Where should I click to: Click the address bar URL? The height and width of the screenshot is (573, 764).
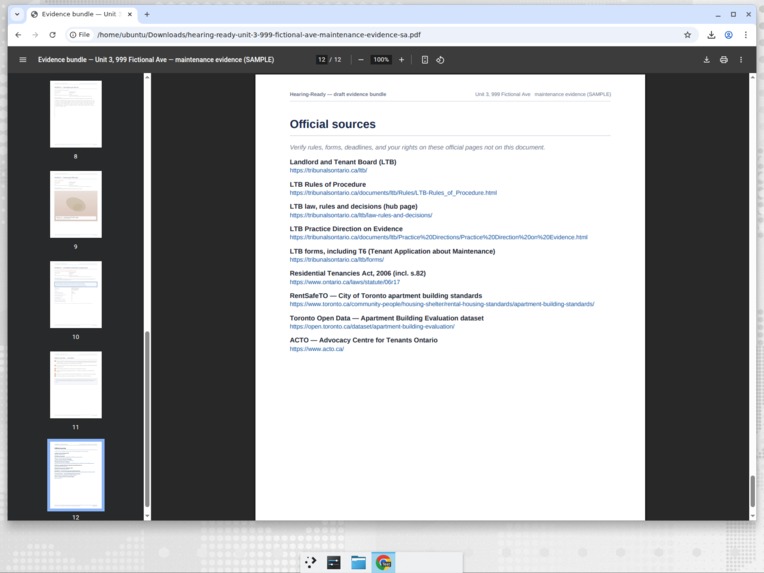[x=259, y=35]
